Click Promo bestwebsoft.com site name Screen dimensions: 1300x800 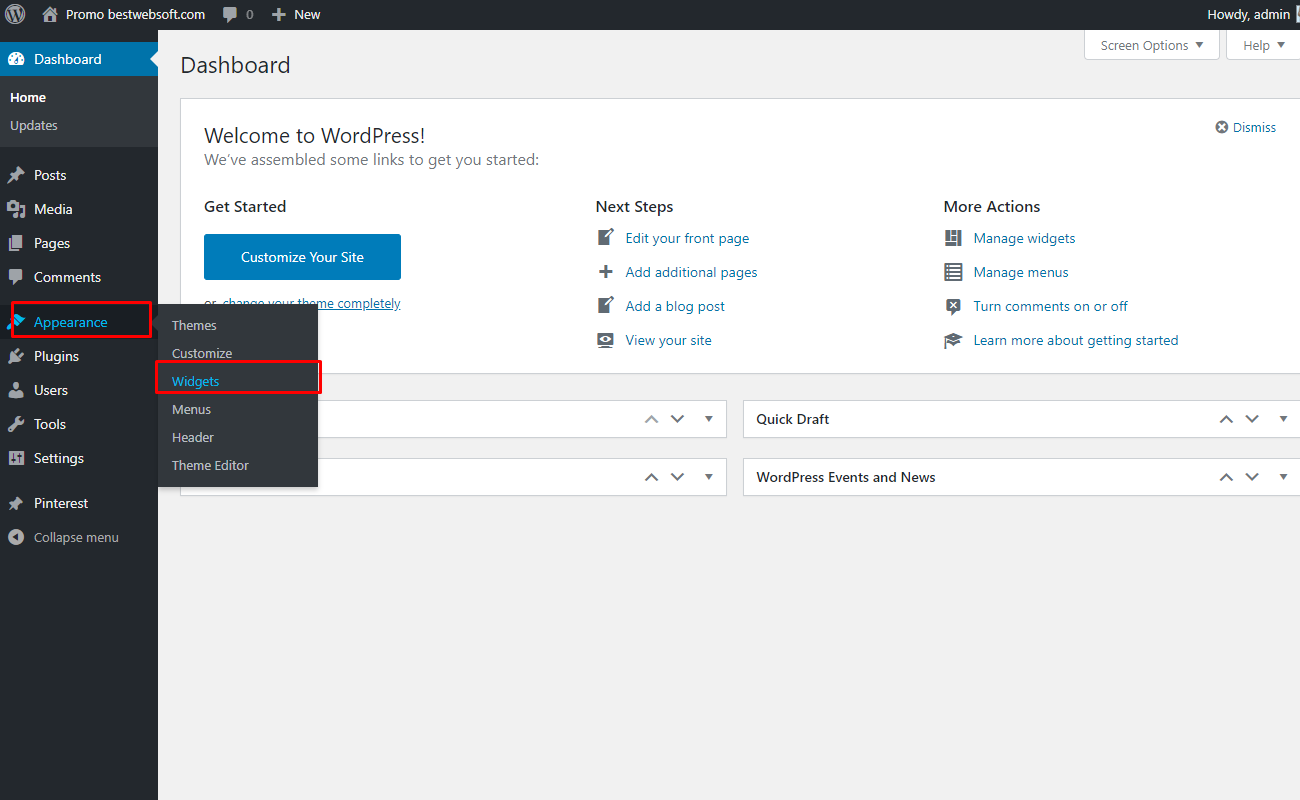(135, 14)
